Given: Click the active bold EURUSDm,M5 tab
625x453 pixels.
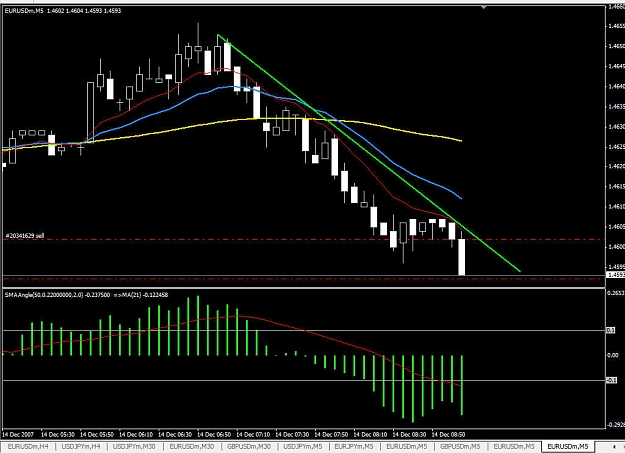Looking at the screenshot, I should pyautogui.click(x=568, y=447).
